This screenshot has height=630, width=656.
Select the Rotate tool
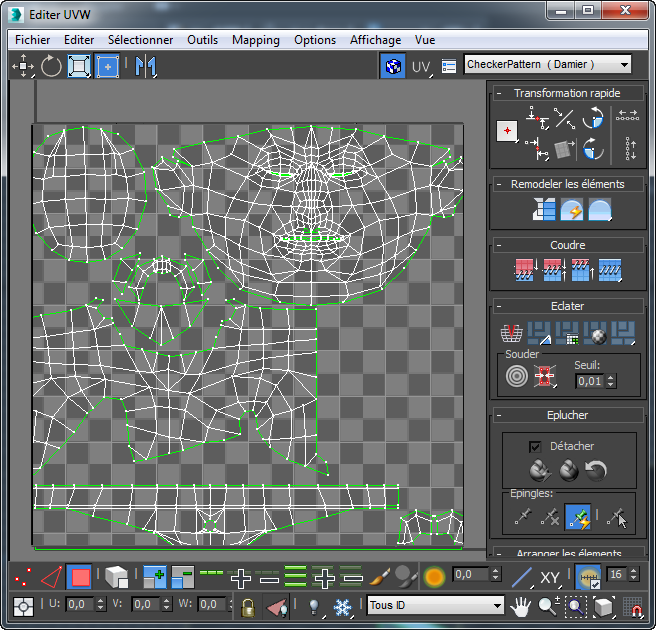pyautogui.click(x=50, y=66)
